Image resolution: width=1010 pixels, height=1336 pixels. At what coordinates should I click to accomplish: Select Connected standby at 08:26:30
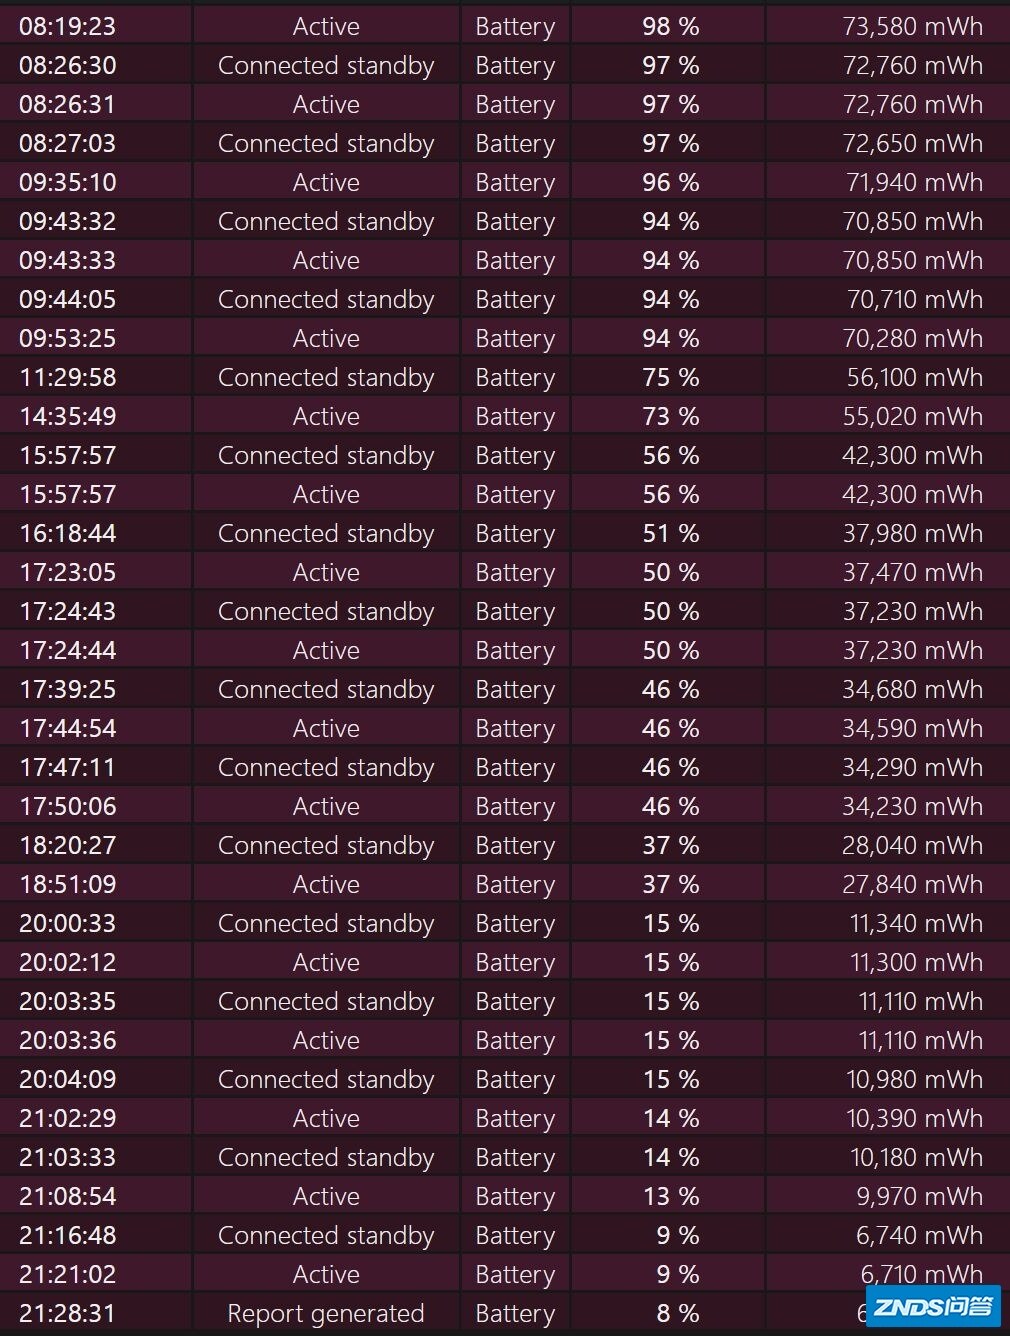[x=326, y=66]
